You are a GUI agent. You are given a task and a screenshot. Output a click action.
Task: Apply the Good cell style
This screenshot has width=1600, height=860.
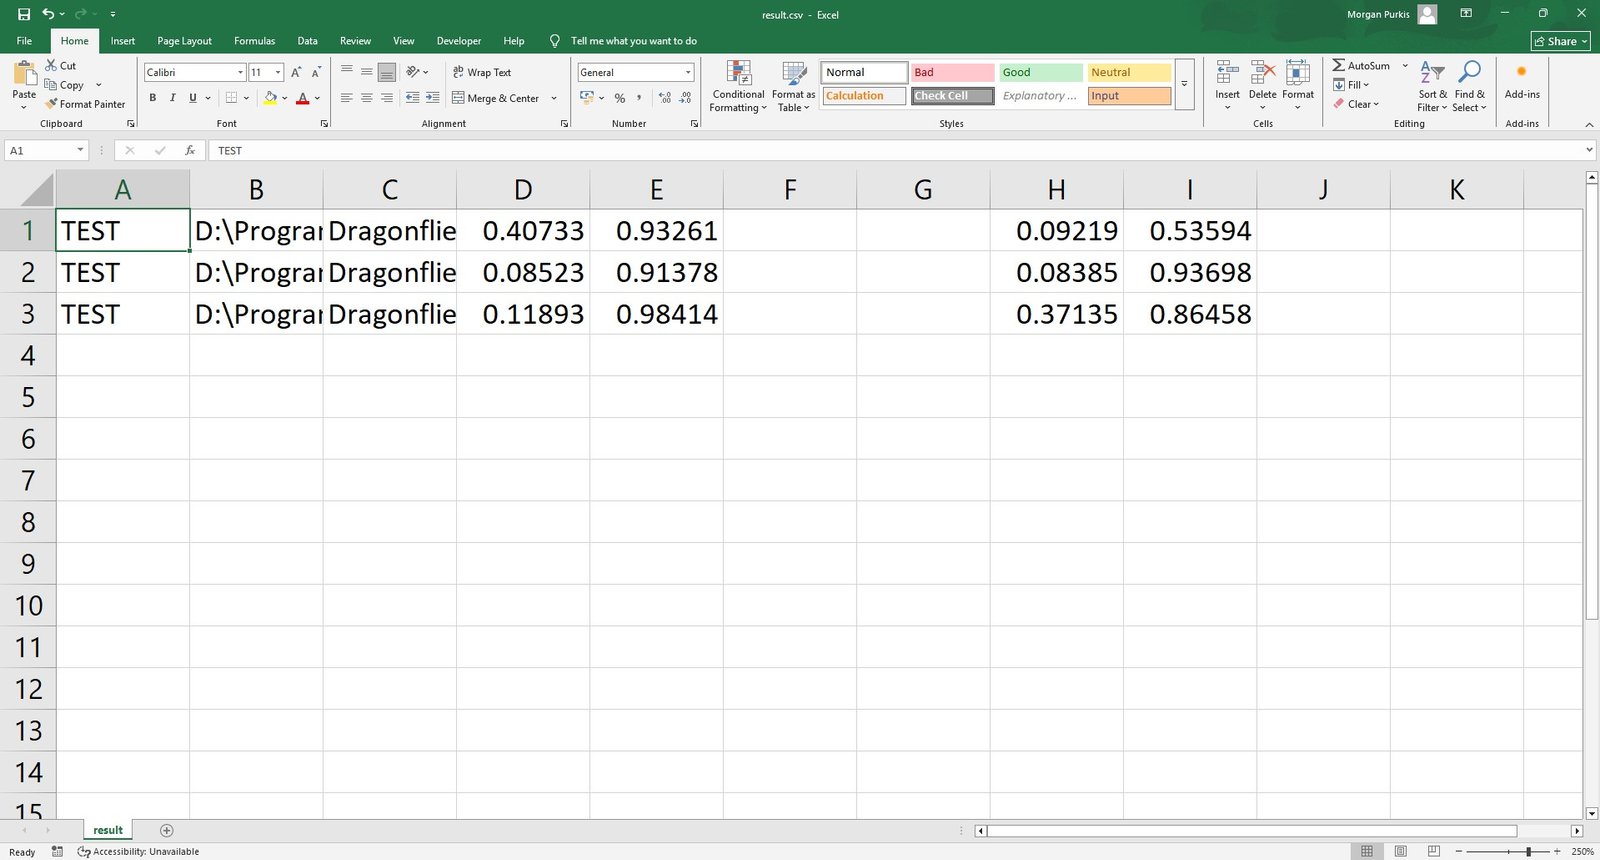pos(1040,72)
